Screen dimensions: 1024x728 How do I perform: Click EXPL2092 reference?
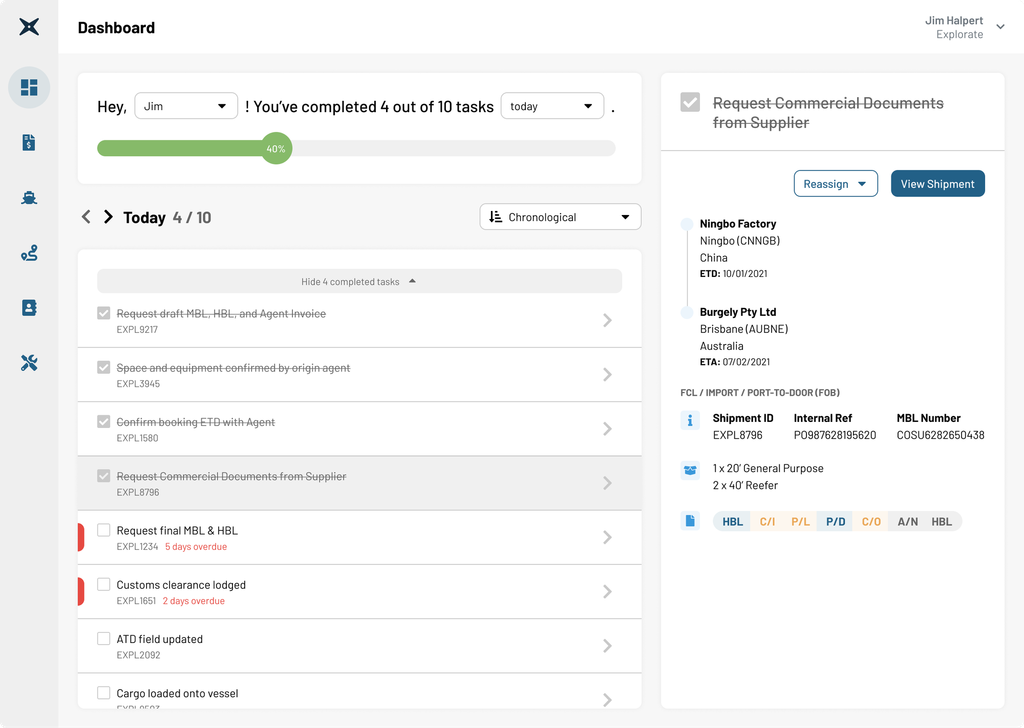138,655
